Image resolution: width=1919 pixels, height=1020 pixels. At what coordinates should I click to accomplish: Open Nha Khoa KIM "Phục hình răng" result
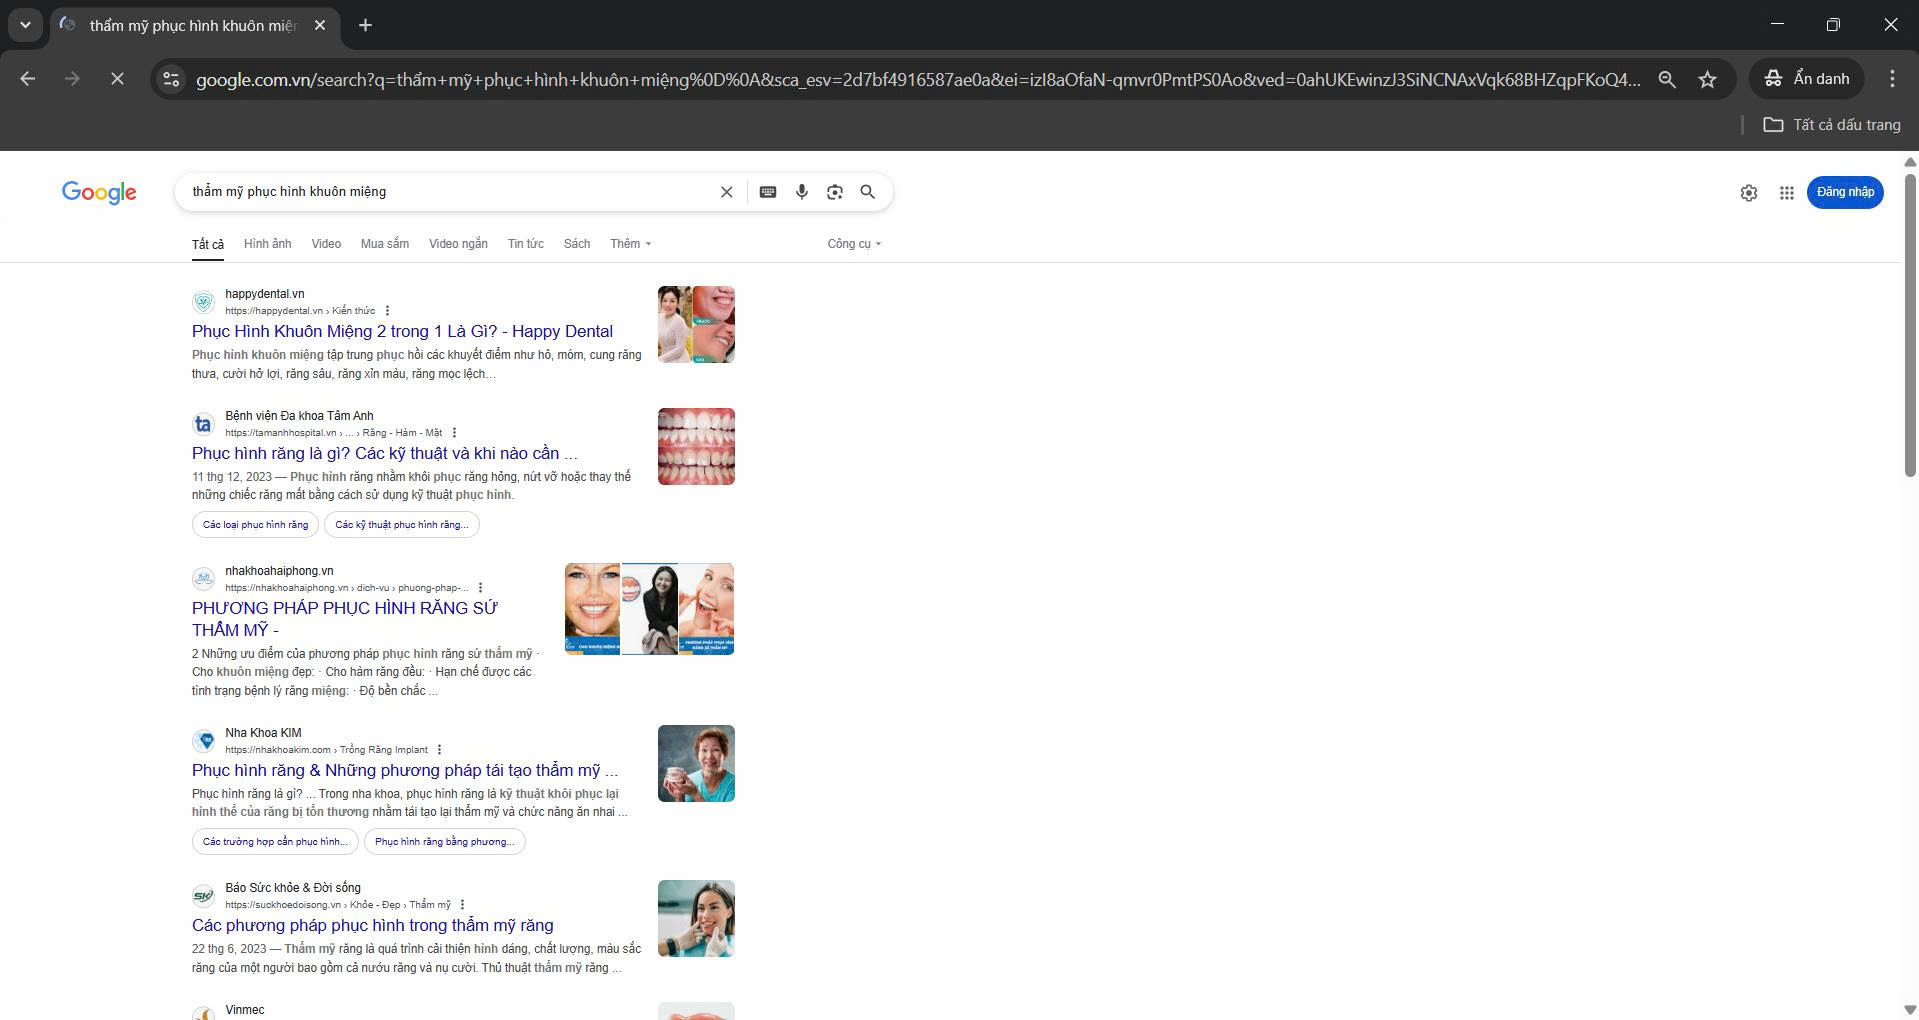point(405,771)
